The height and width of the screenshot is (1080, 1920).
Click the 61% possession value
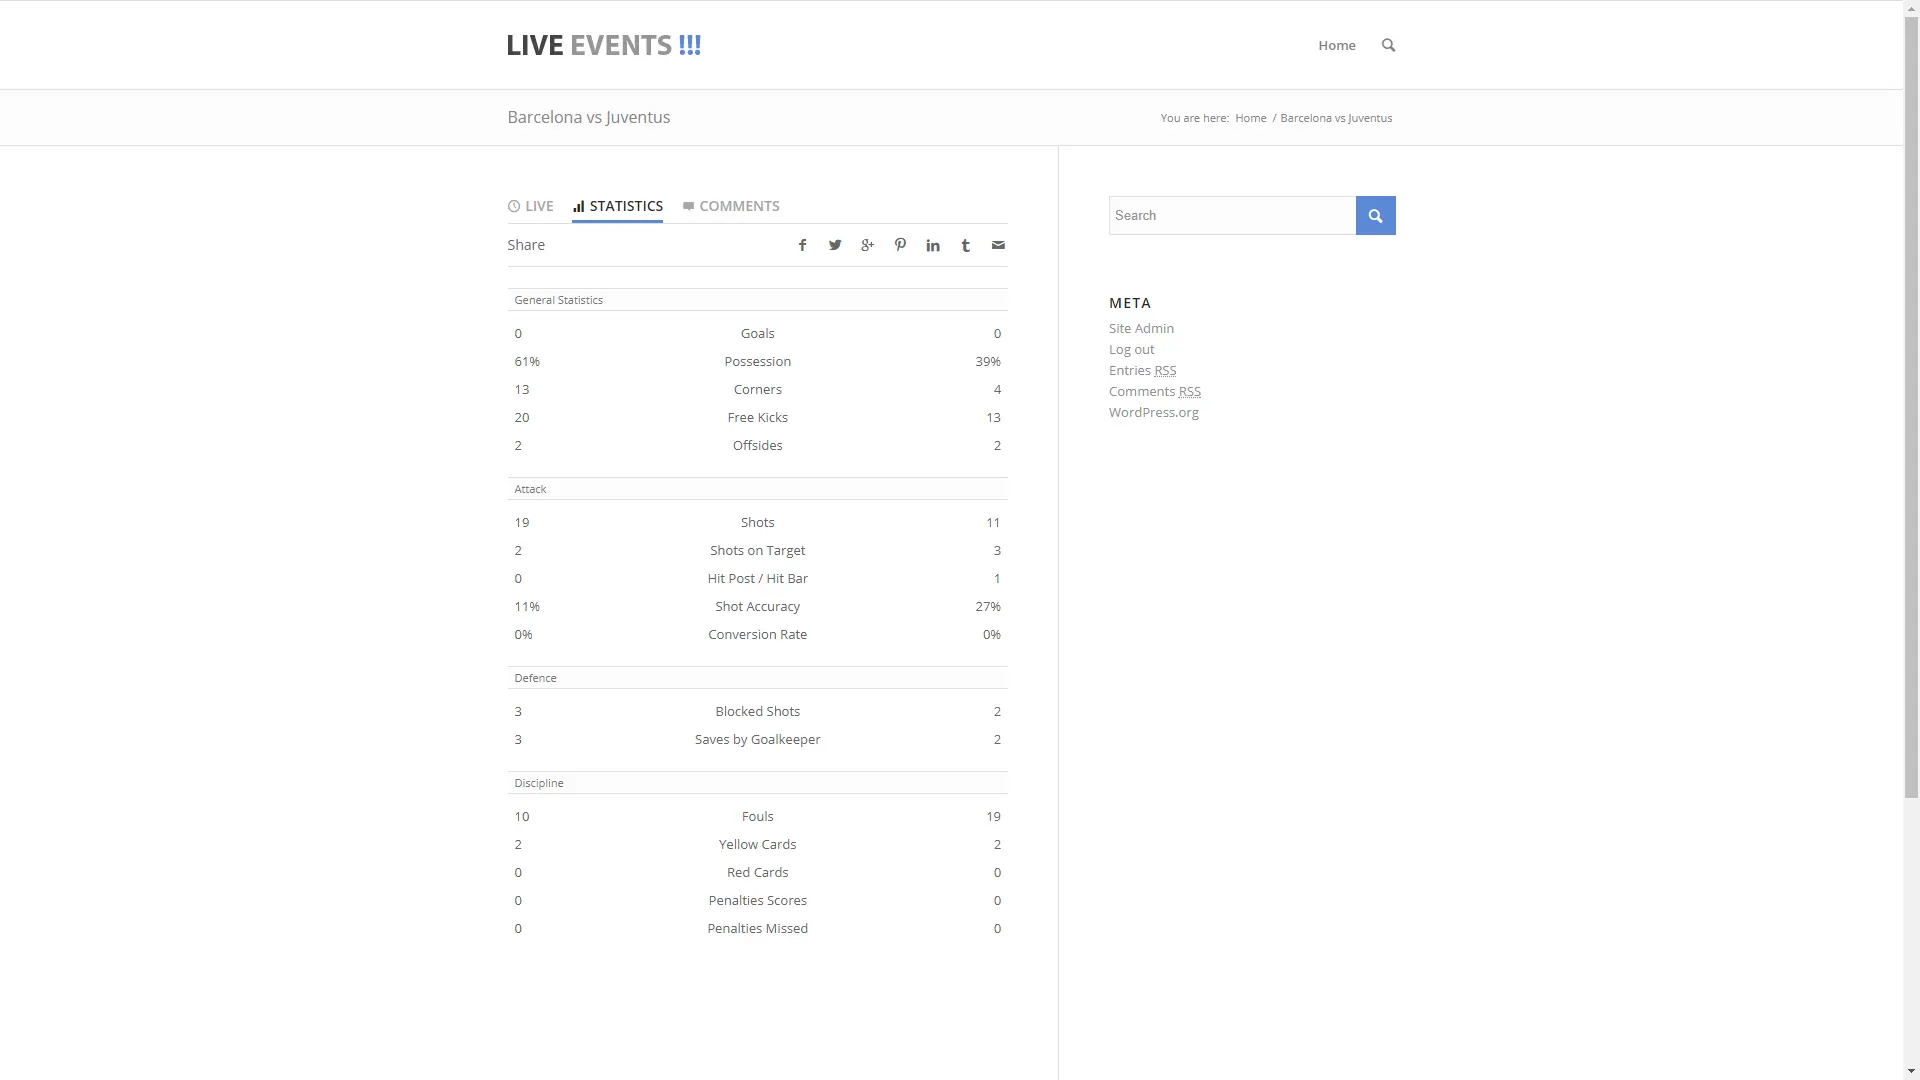(x=527, y=361)
